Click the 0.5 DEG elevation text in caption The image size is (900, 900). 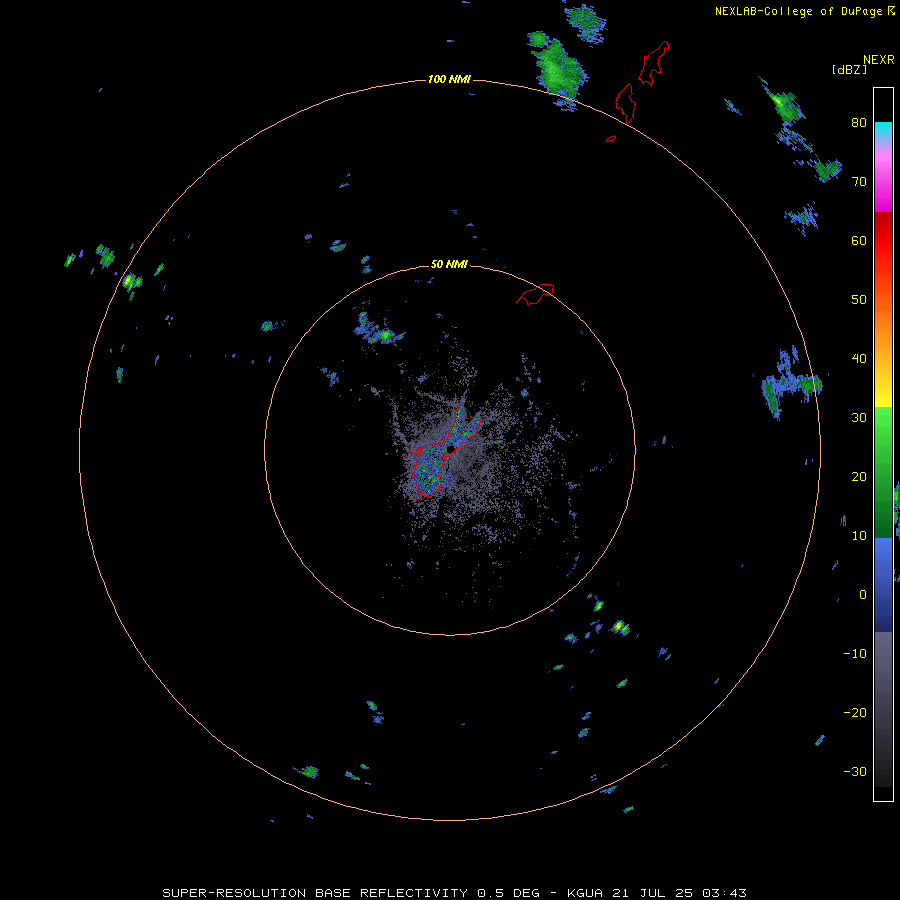(508, 893)
